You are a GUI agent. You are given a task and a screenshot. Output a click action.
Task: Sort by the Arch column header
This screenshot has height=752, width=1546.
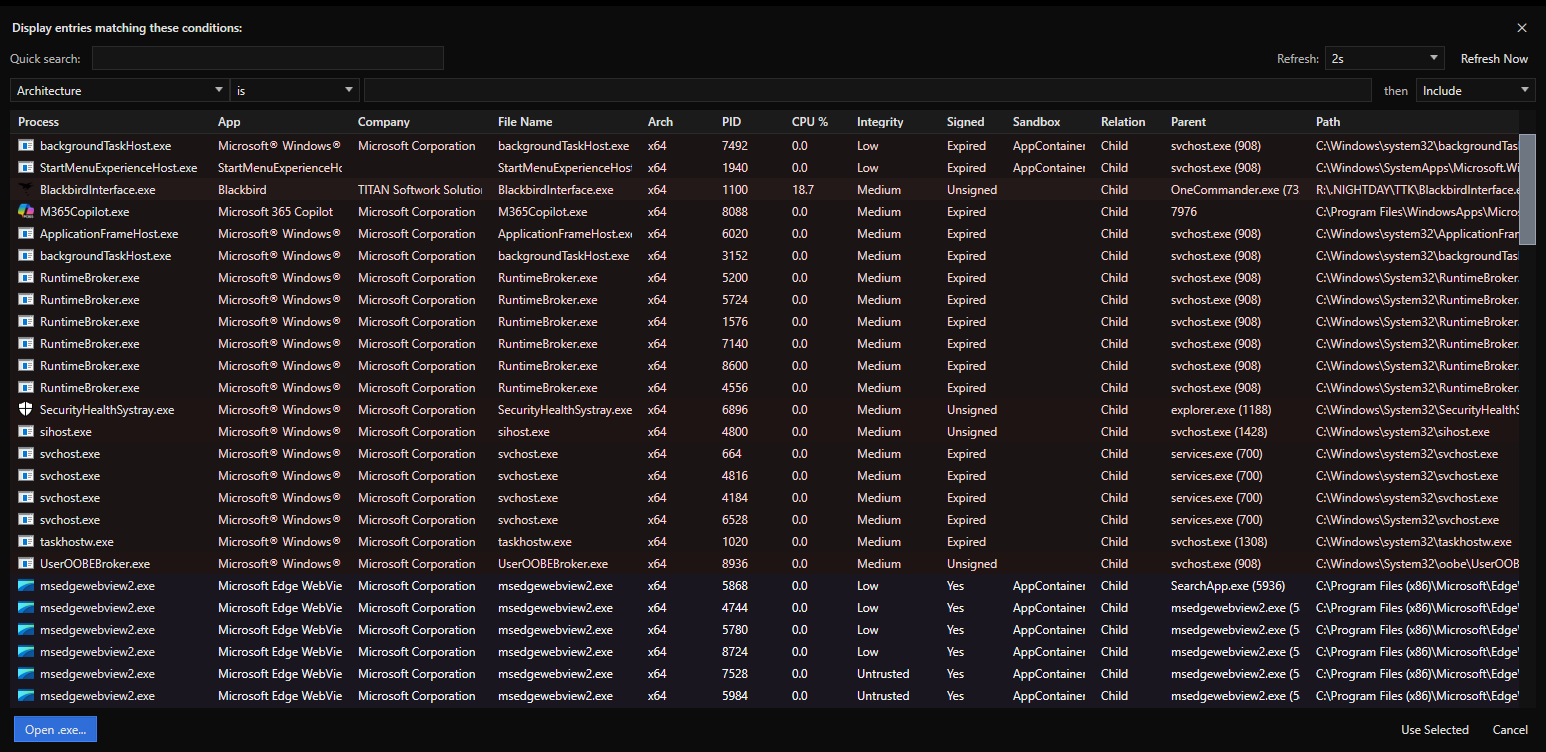coord(660,122)
